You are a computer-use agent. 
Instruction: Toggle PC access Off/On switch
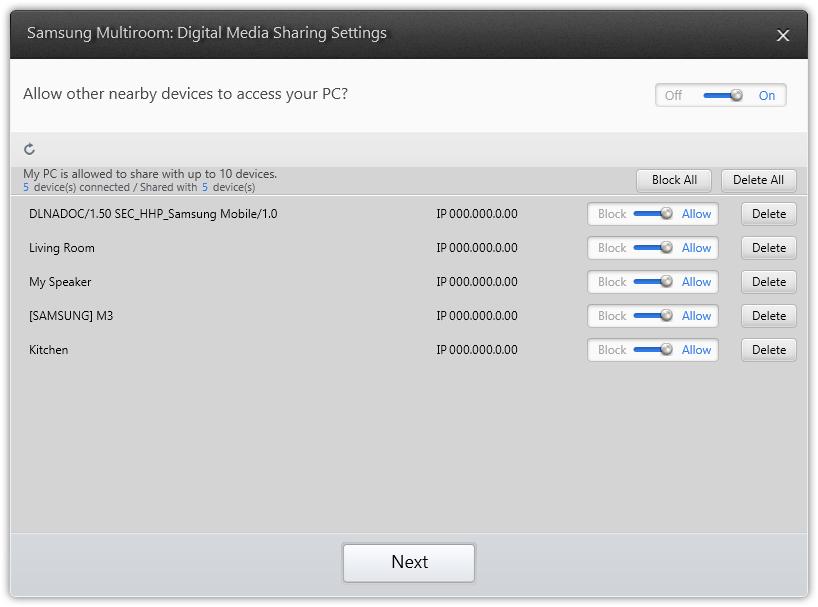(x=720, y=95)
